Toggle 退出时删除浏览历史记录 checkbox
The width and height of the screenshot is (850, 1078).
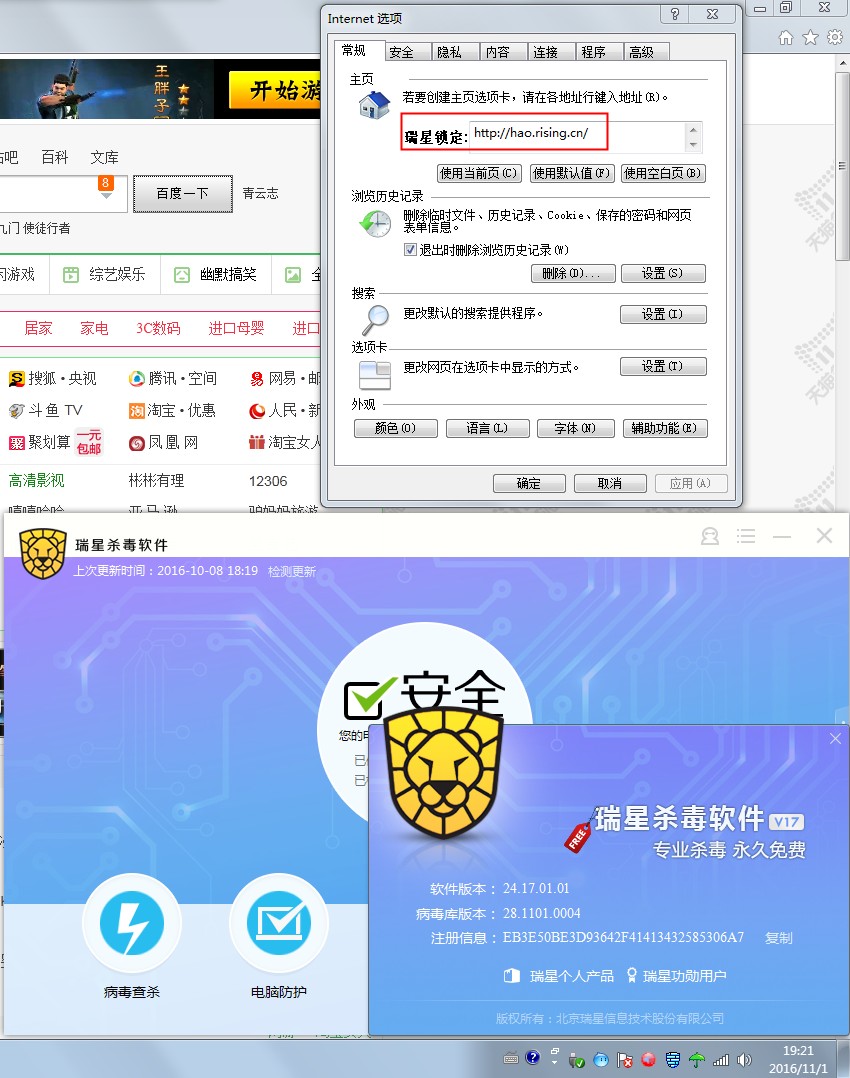(411, 250)
